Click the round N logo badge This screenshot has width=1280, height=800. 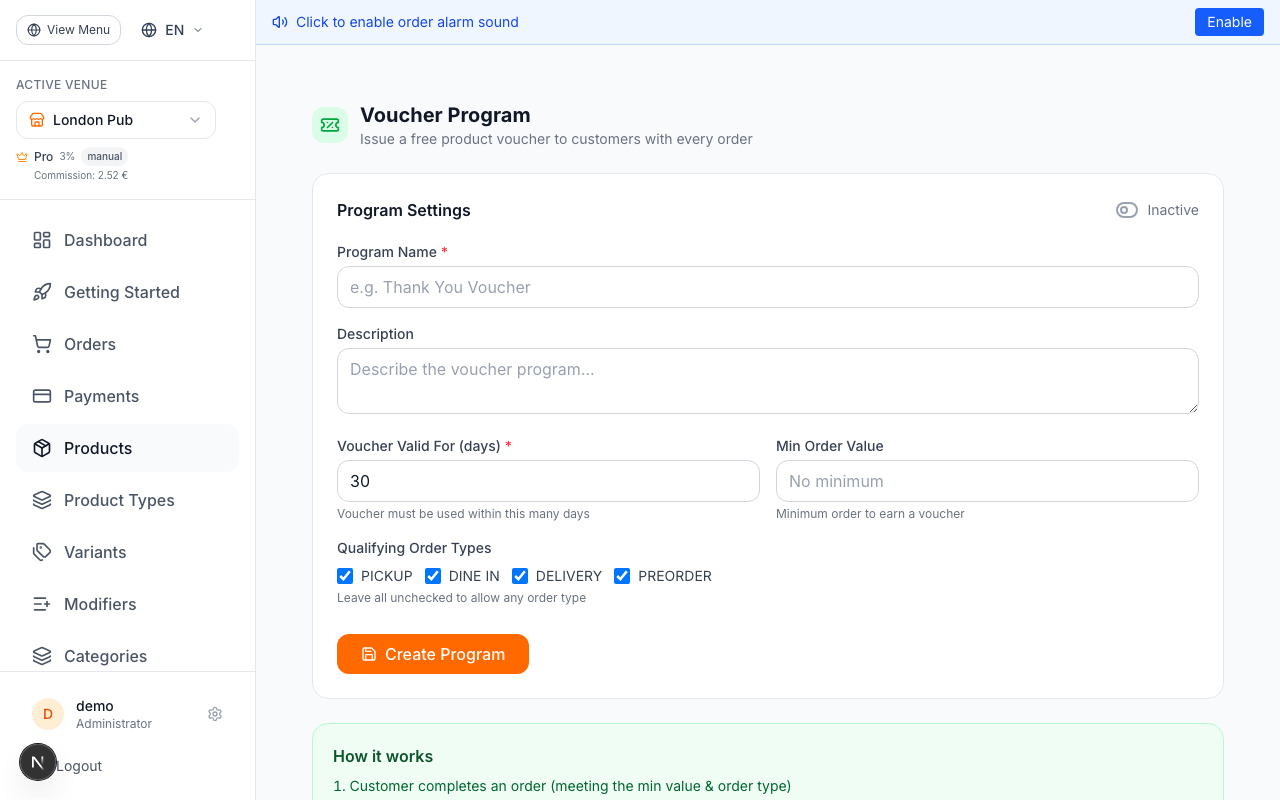click(x=38, y=762)
